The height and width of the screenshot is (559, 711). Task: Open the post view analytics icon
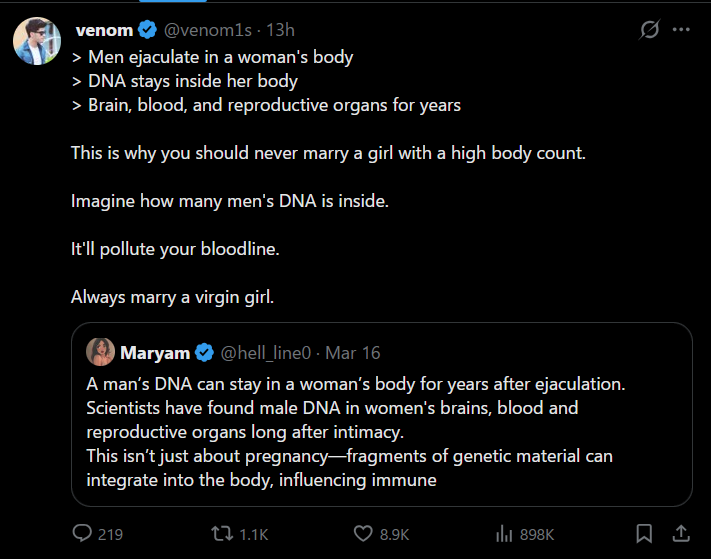click(x=504, y=534)
